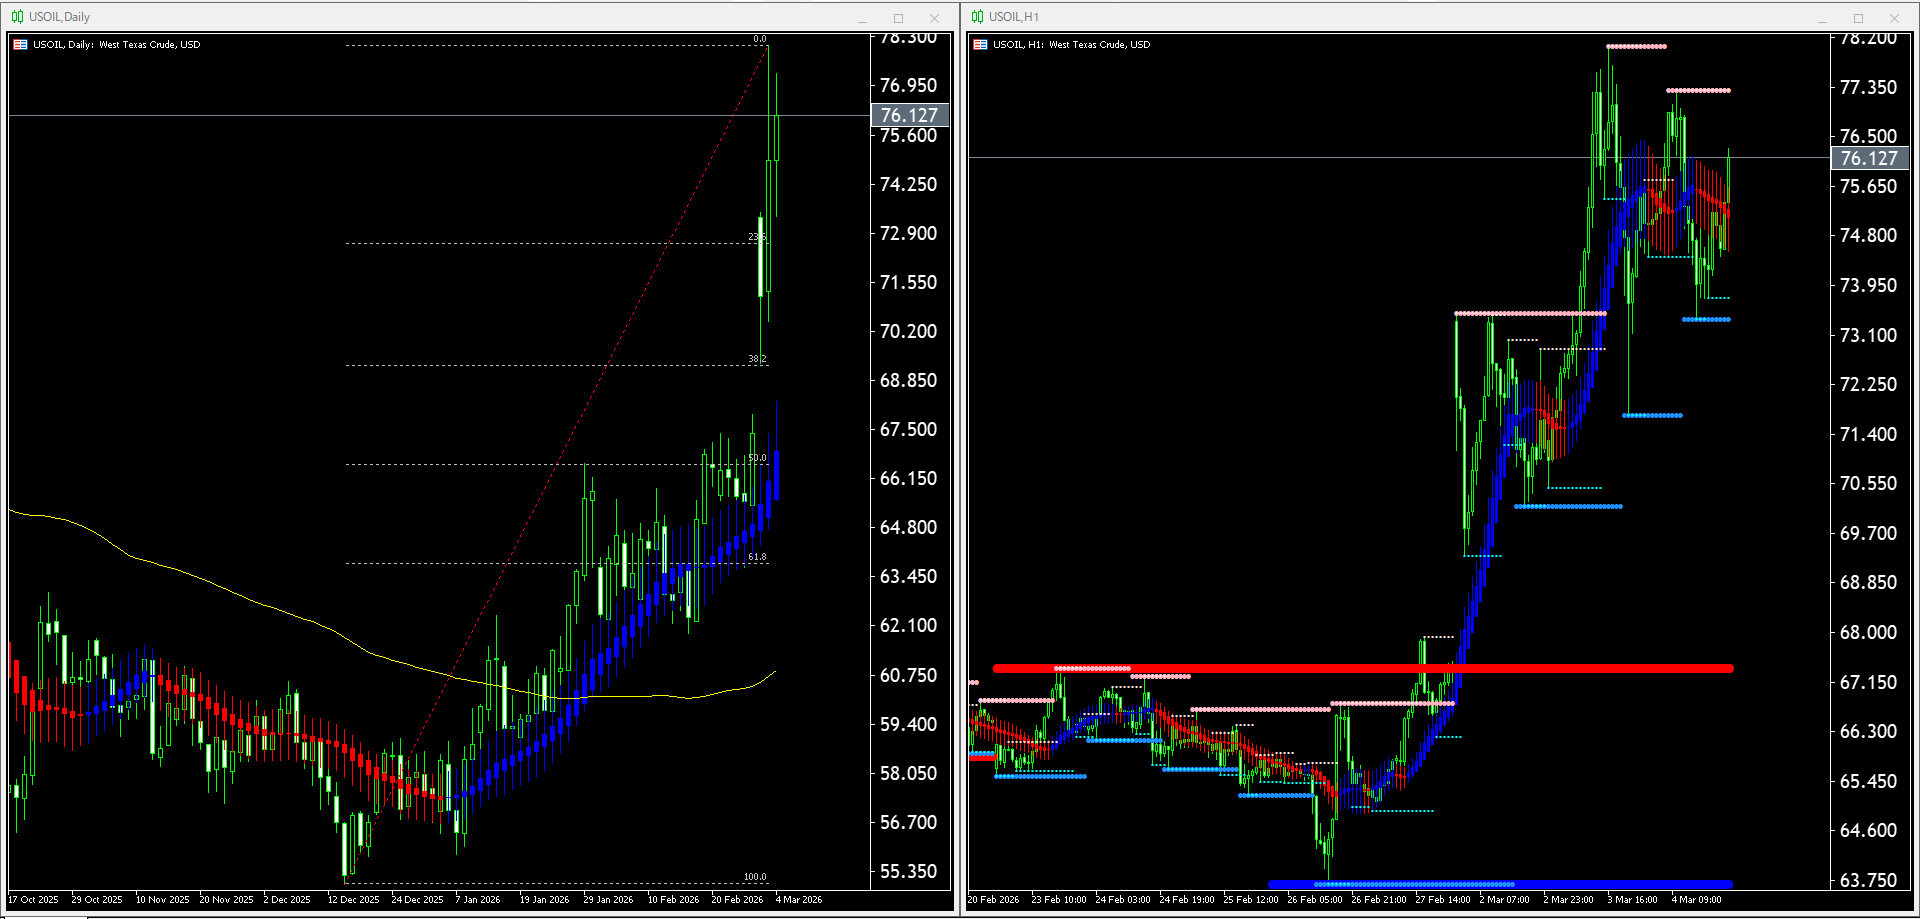Click 70.200 on the Daily price scale

coord(908,331)
